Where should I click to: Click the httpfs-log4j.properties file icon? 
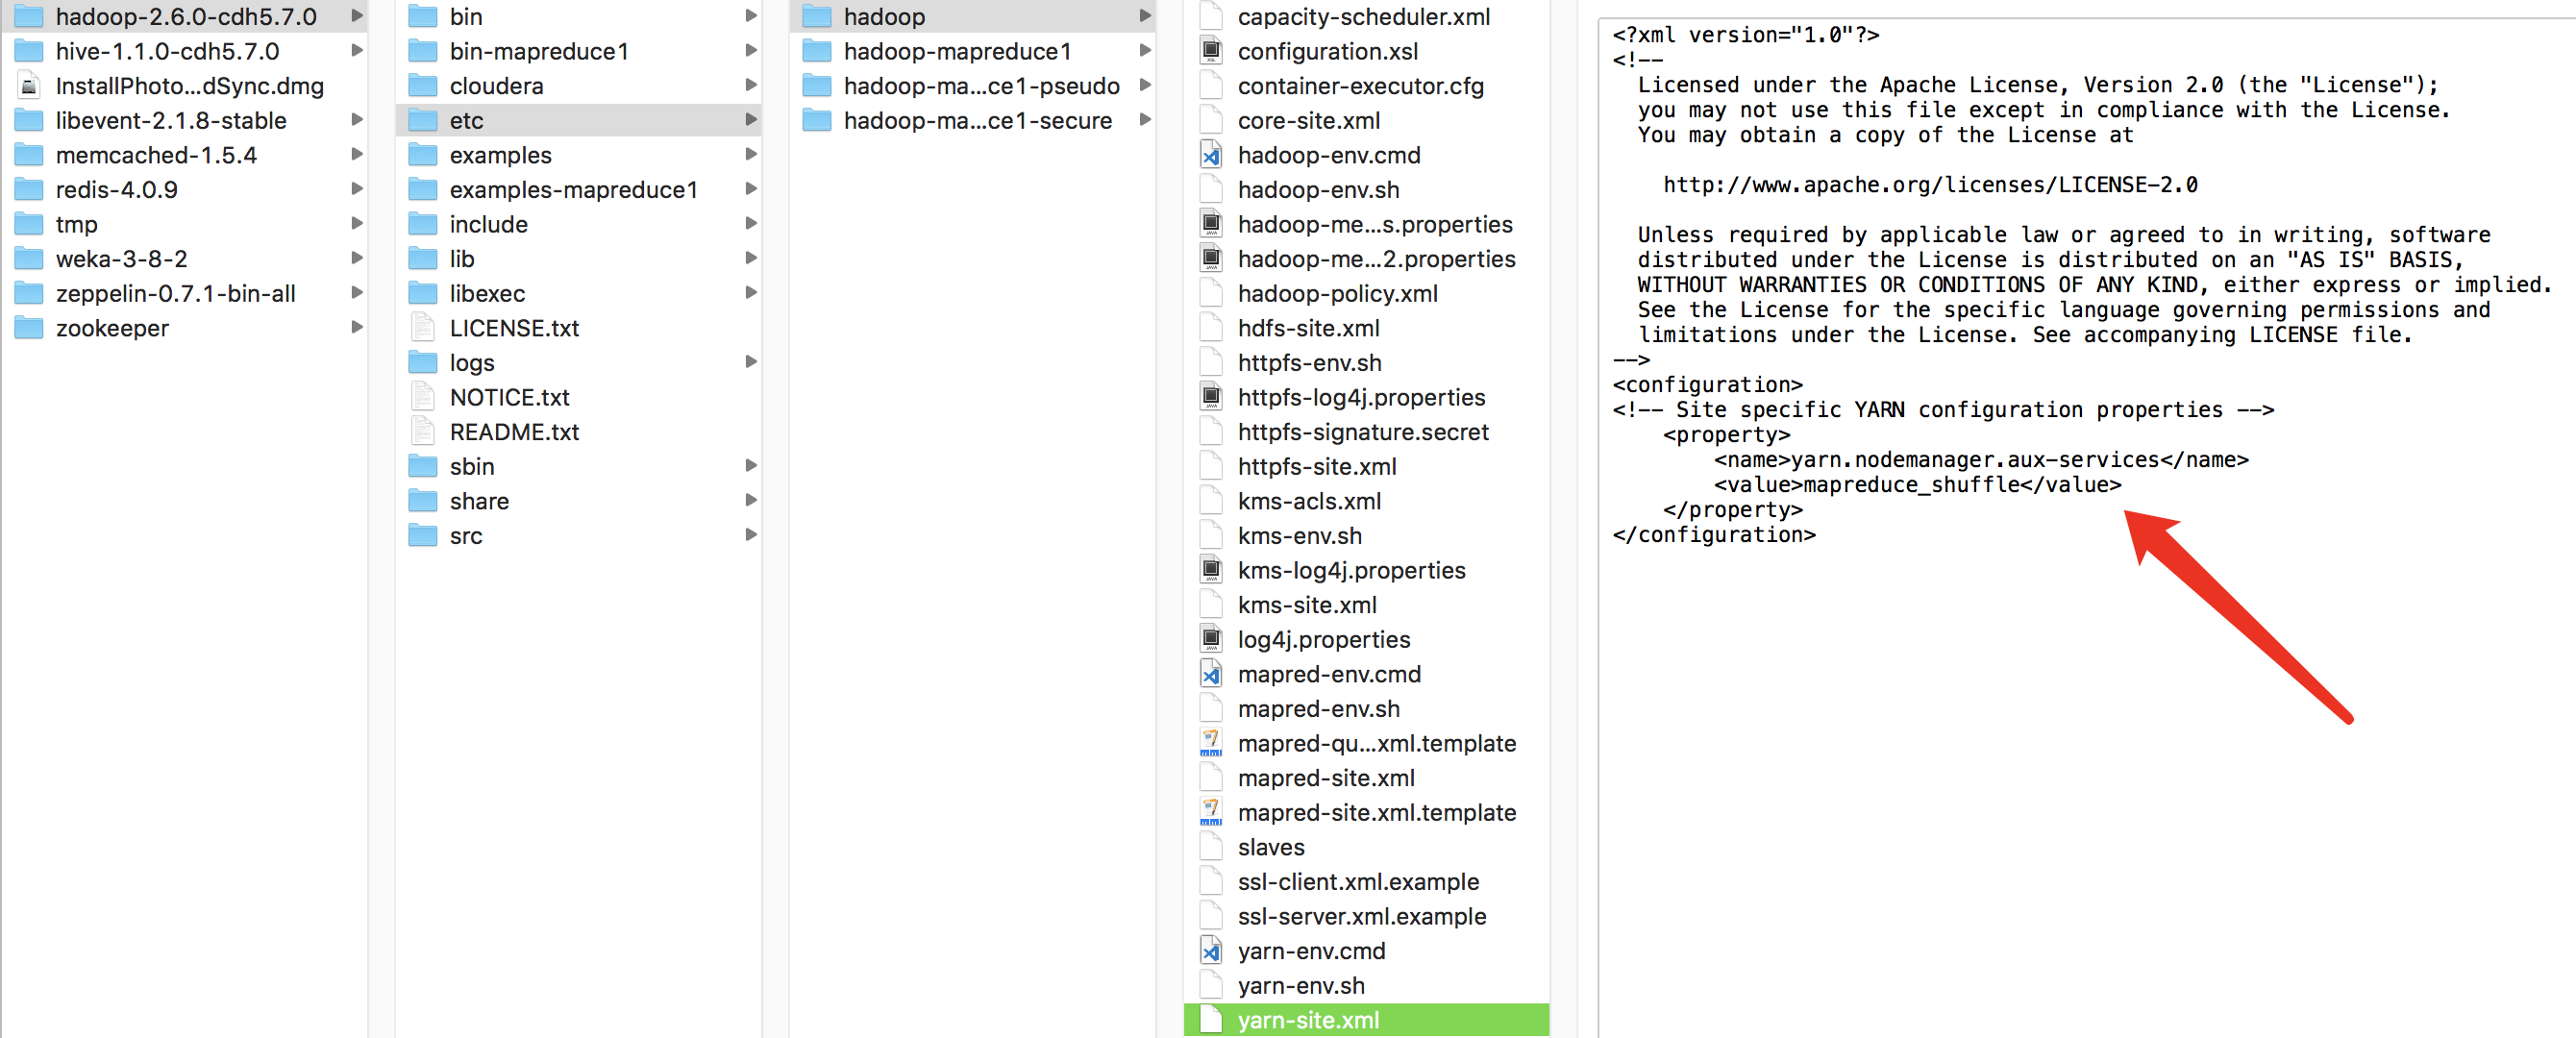coord(1210,397)
